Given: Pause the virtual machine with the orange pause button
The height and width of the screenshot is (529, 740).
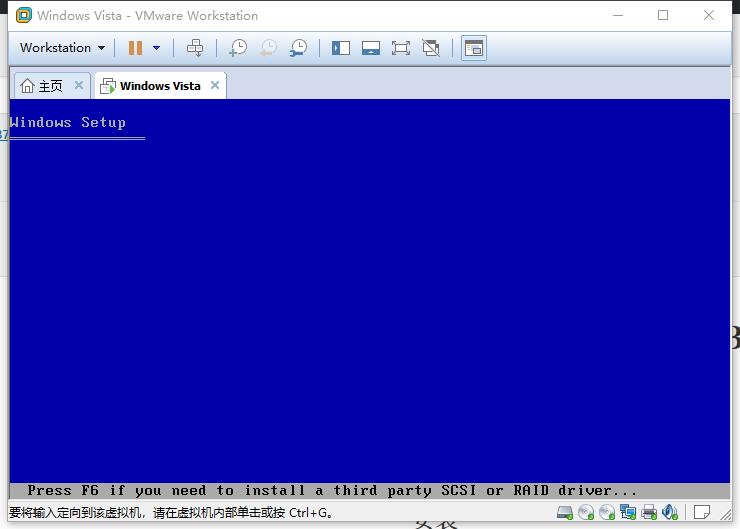Looking at the screenshot, I should [x=135, y=48].
